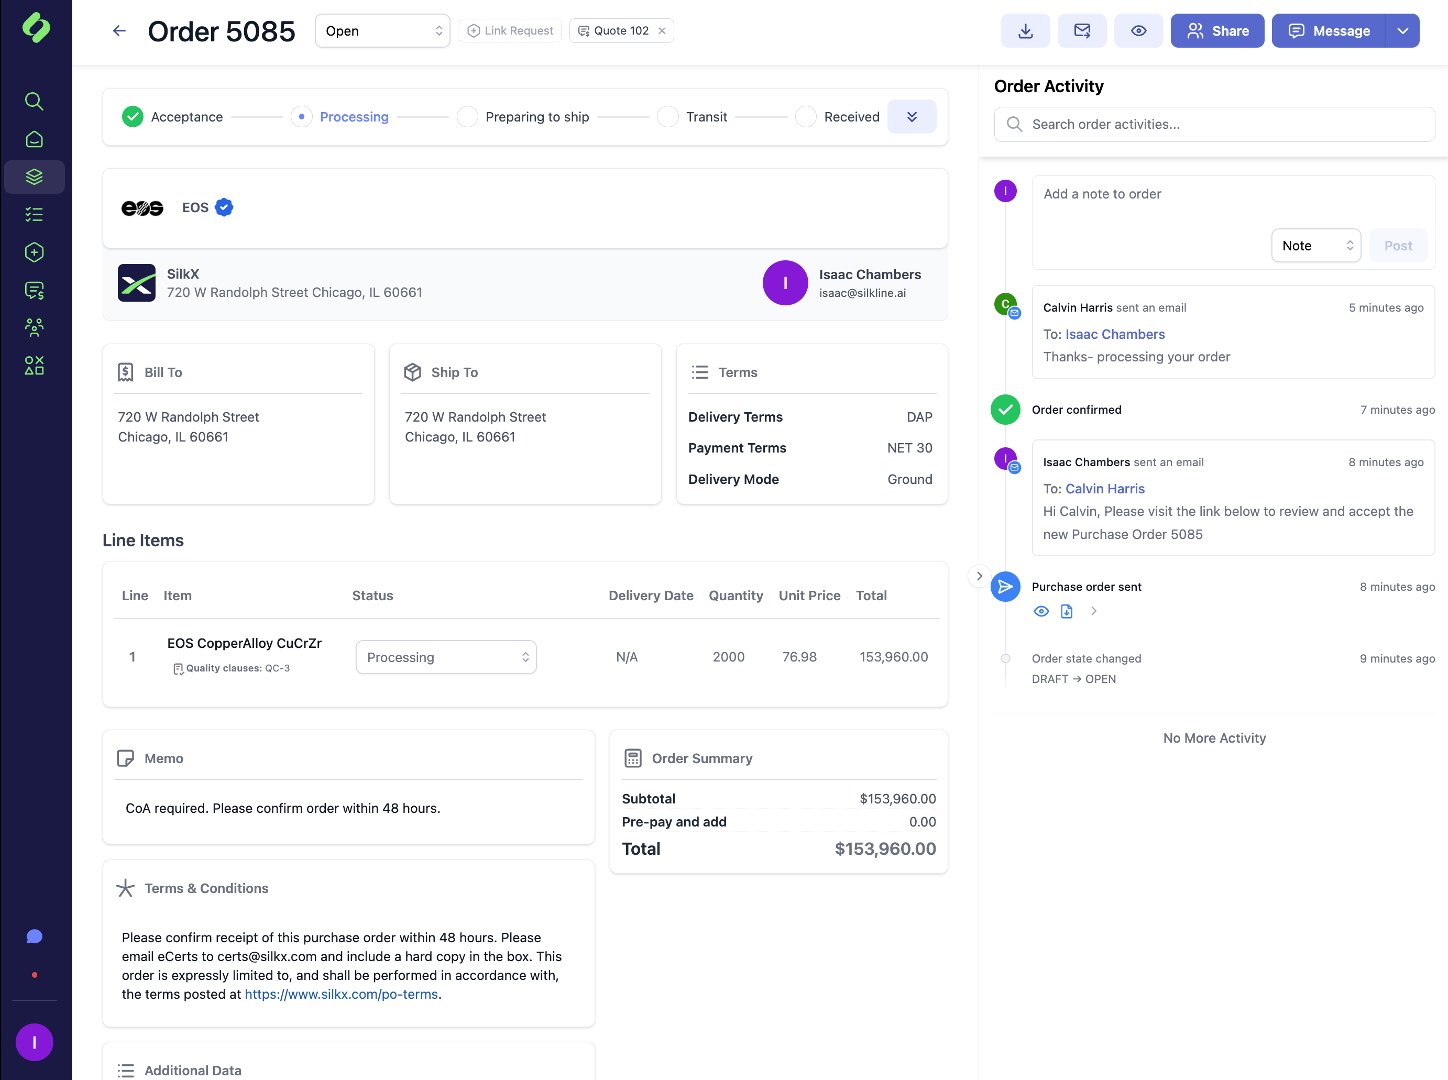View the sent purchase order eye icon
Image resolution: width=1448 pixels, height=1080 pixels.
pos(1041,611)
